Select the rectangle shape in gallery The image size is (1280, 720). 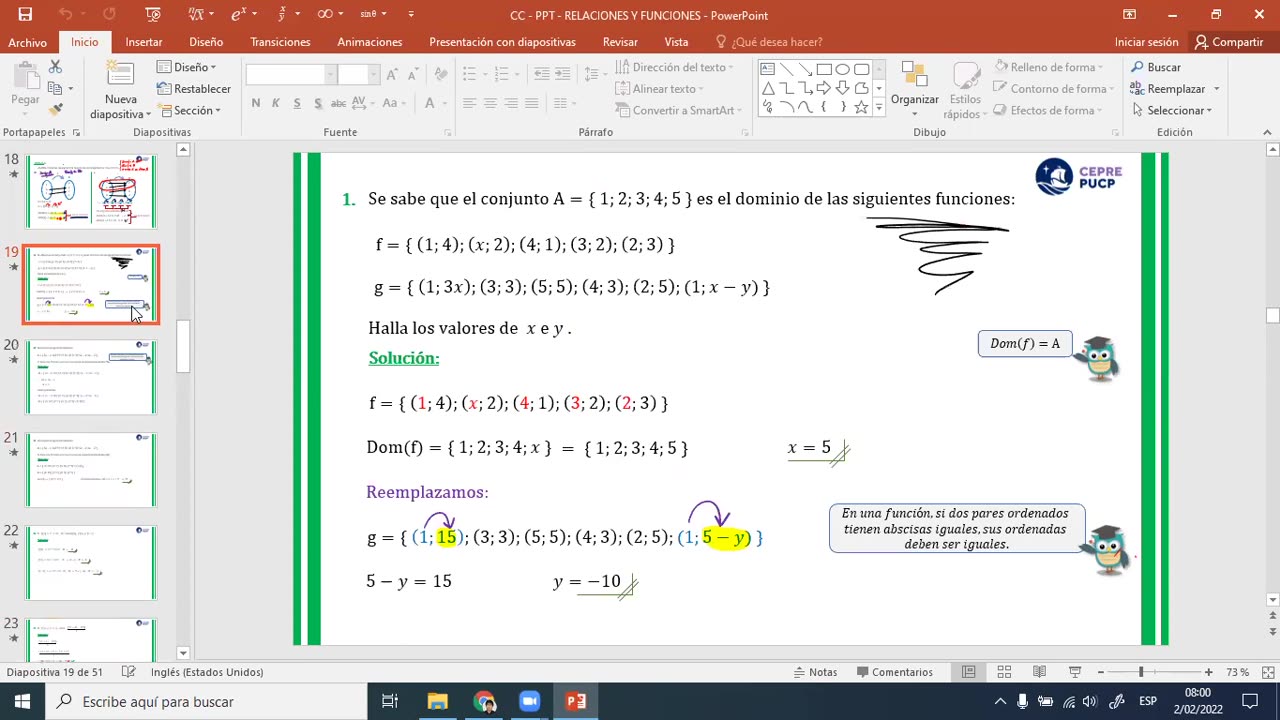tap(824, 69)
